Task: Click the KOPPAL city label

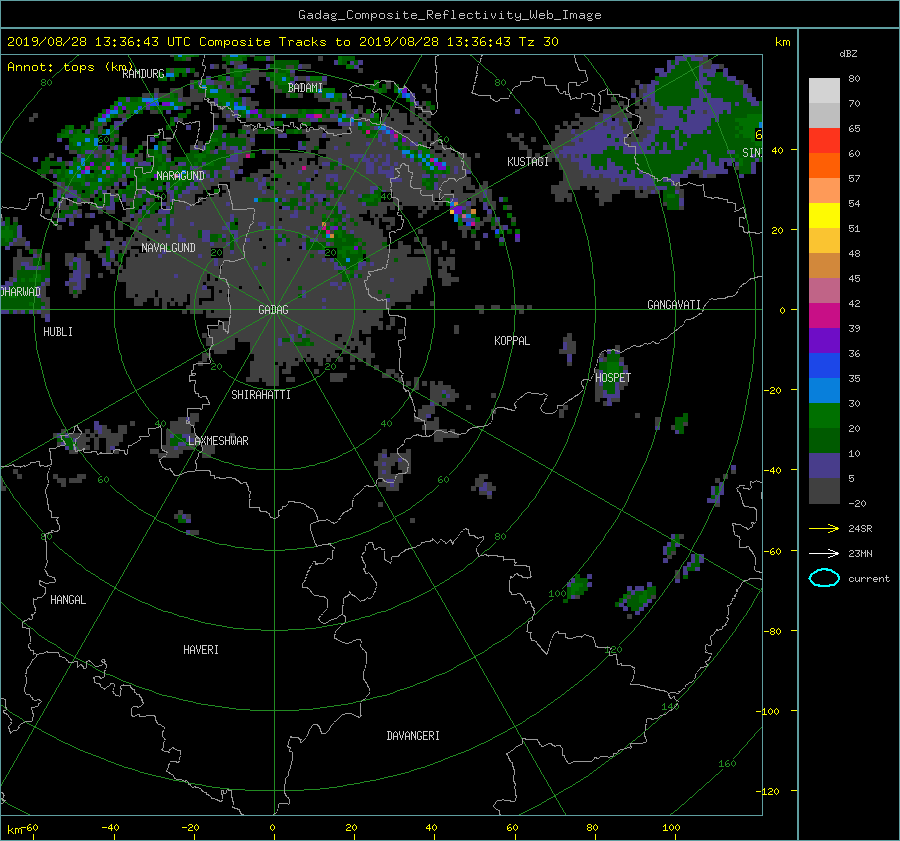Action: 512,341
